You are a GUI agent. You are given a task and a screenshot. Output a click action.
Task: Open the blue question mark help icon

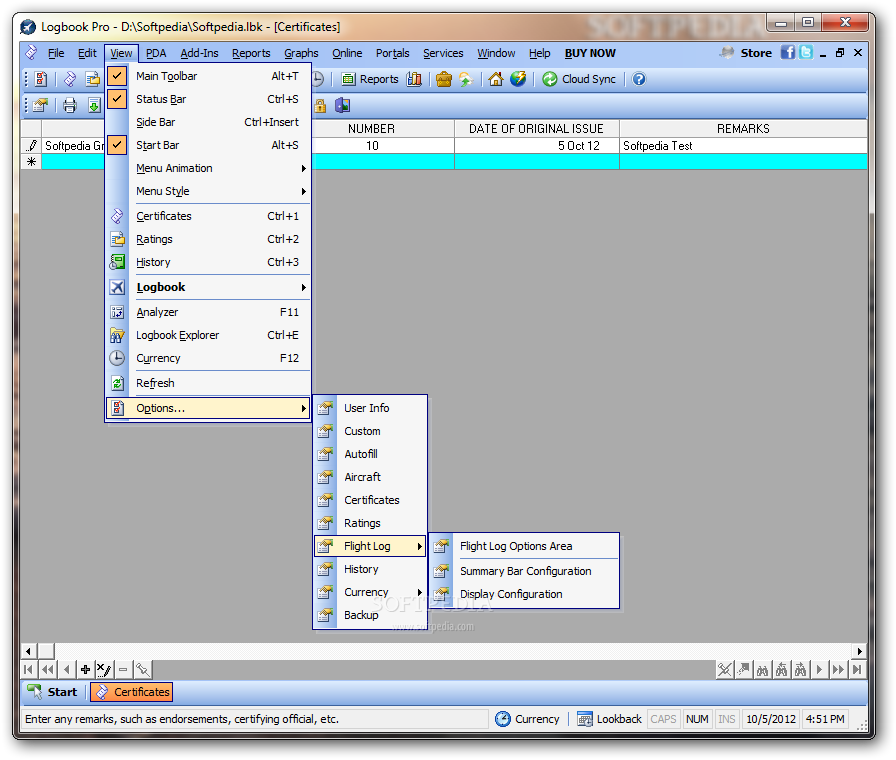coord(639,79)
